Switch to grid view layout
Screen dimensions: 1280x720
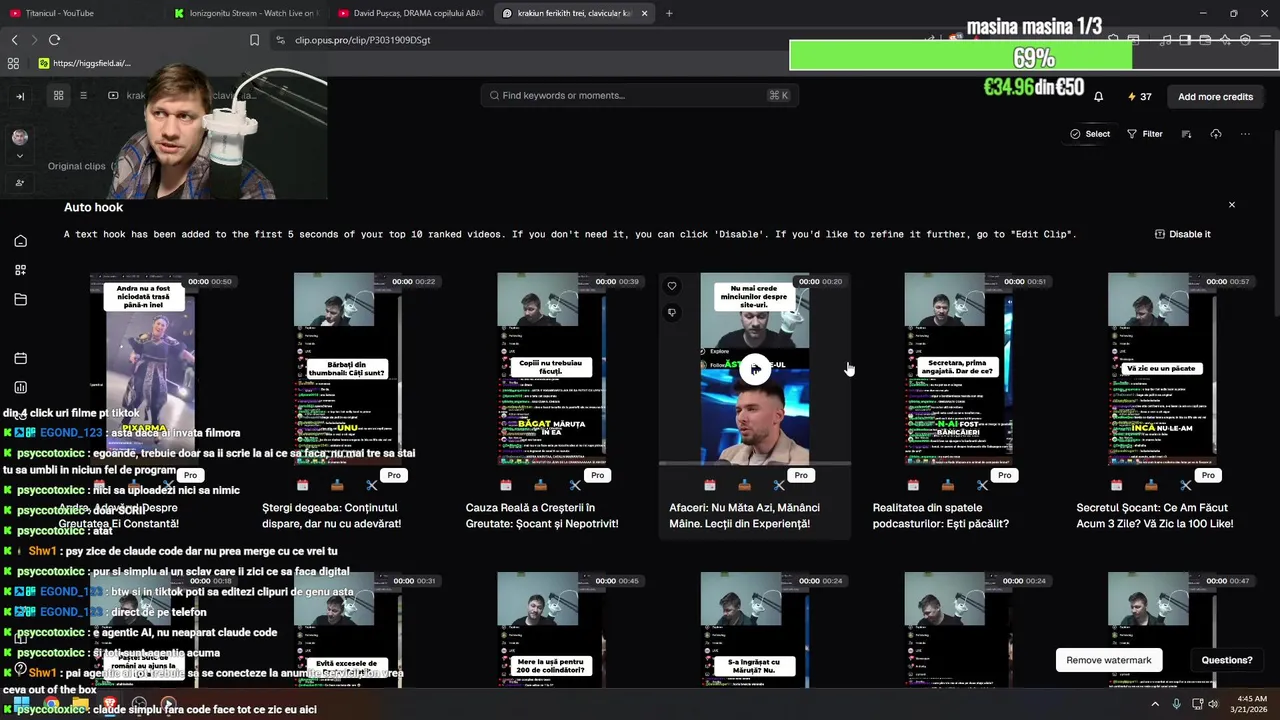(59, 96)
